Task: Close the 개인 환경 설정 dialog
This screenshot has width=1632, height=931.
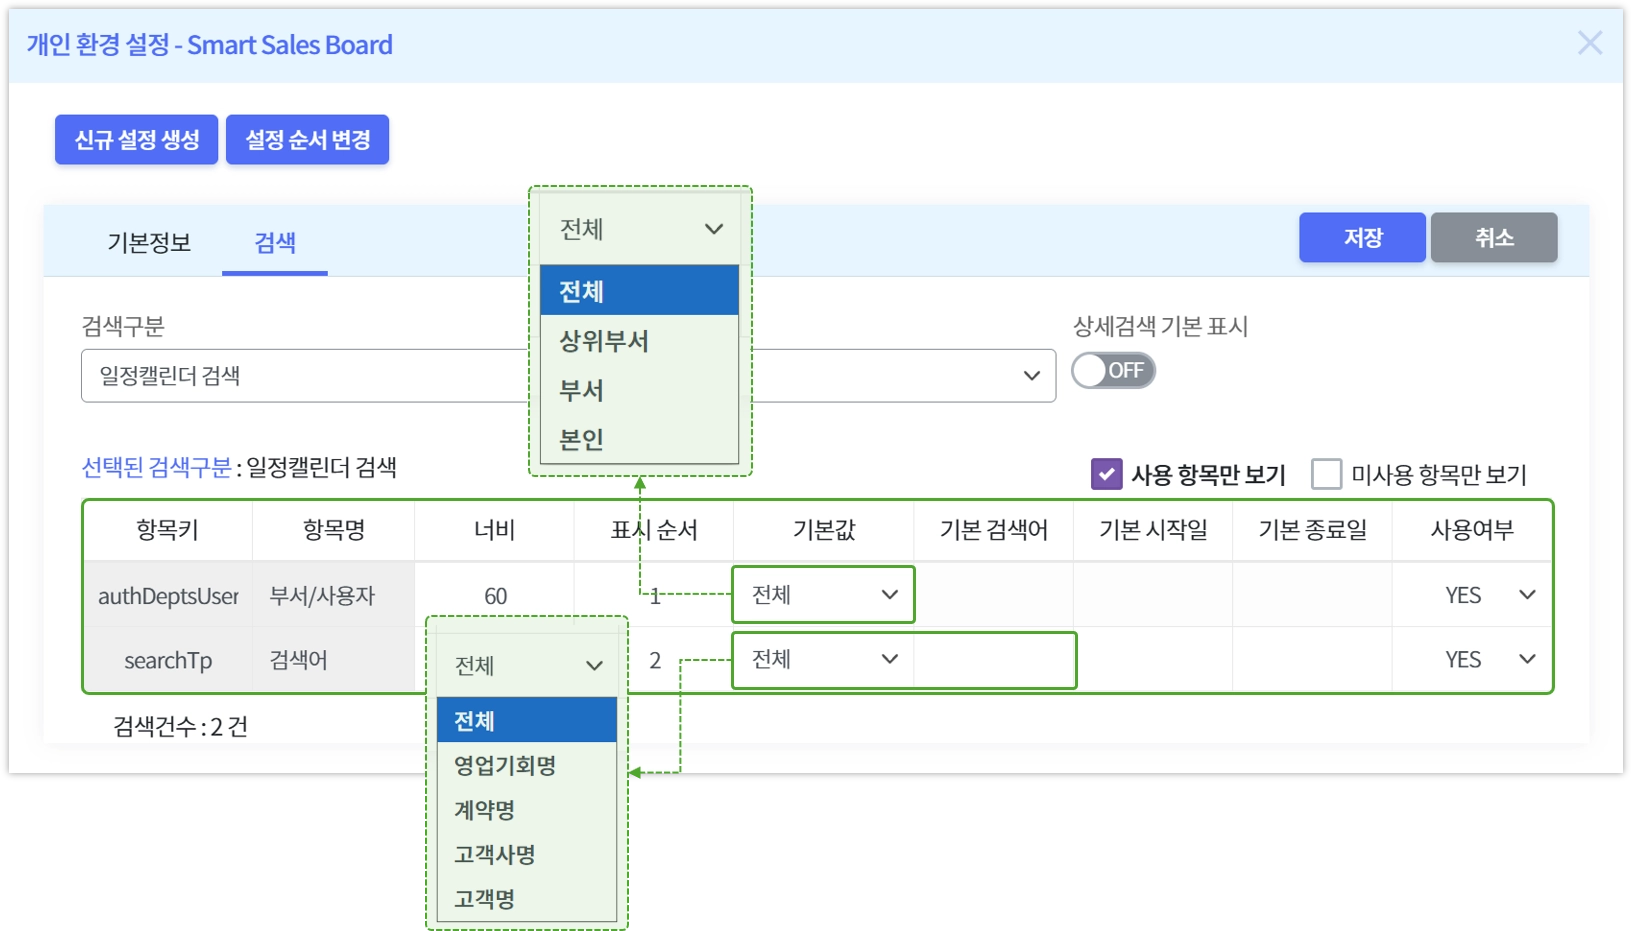Action: (x=1589, y=43)
